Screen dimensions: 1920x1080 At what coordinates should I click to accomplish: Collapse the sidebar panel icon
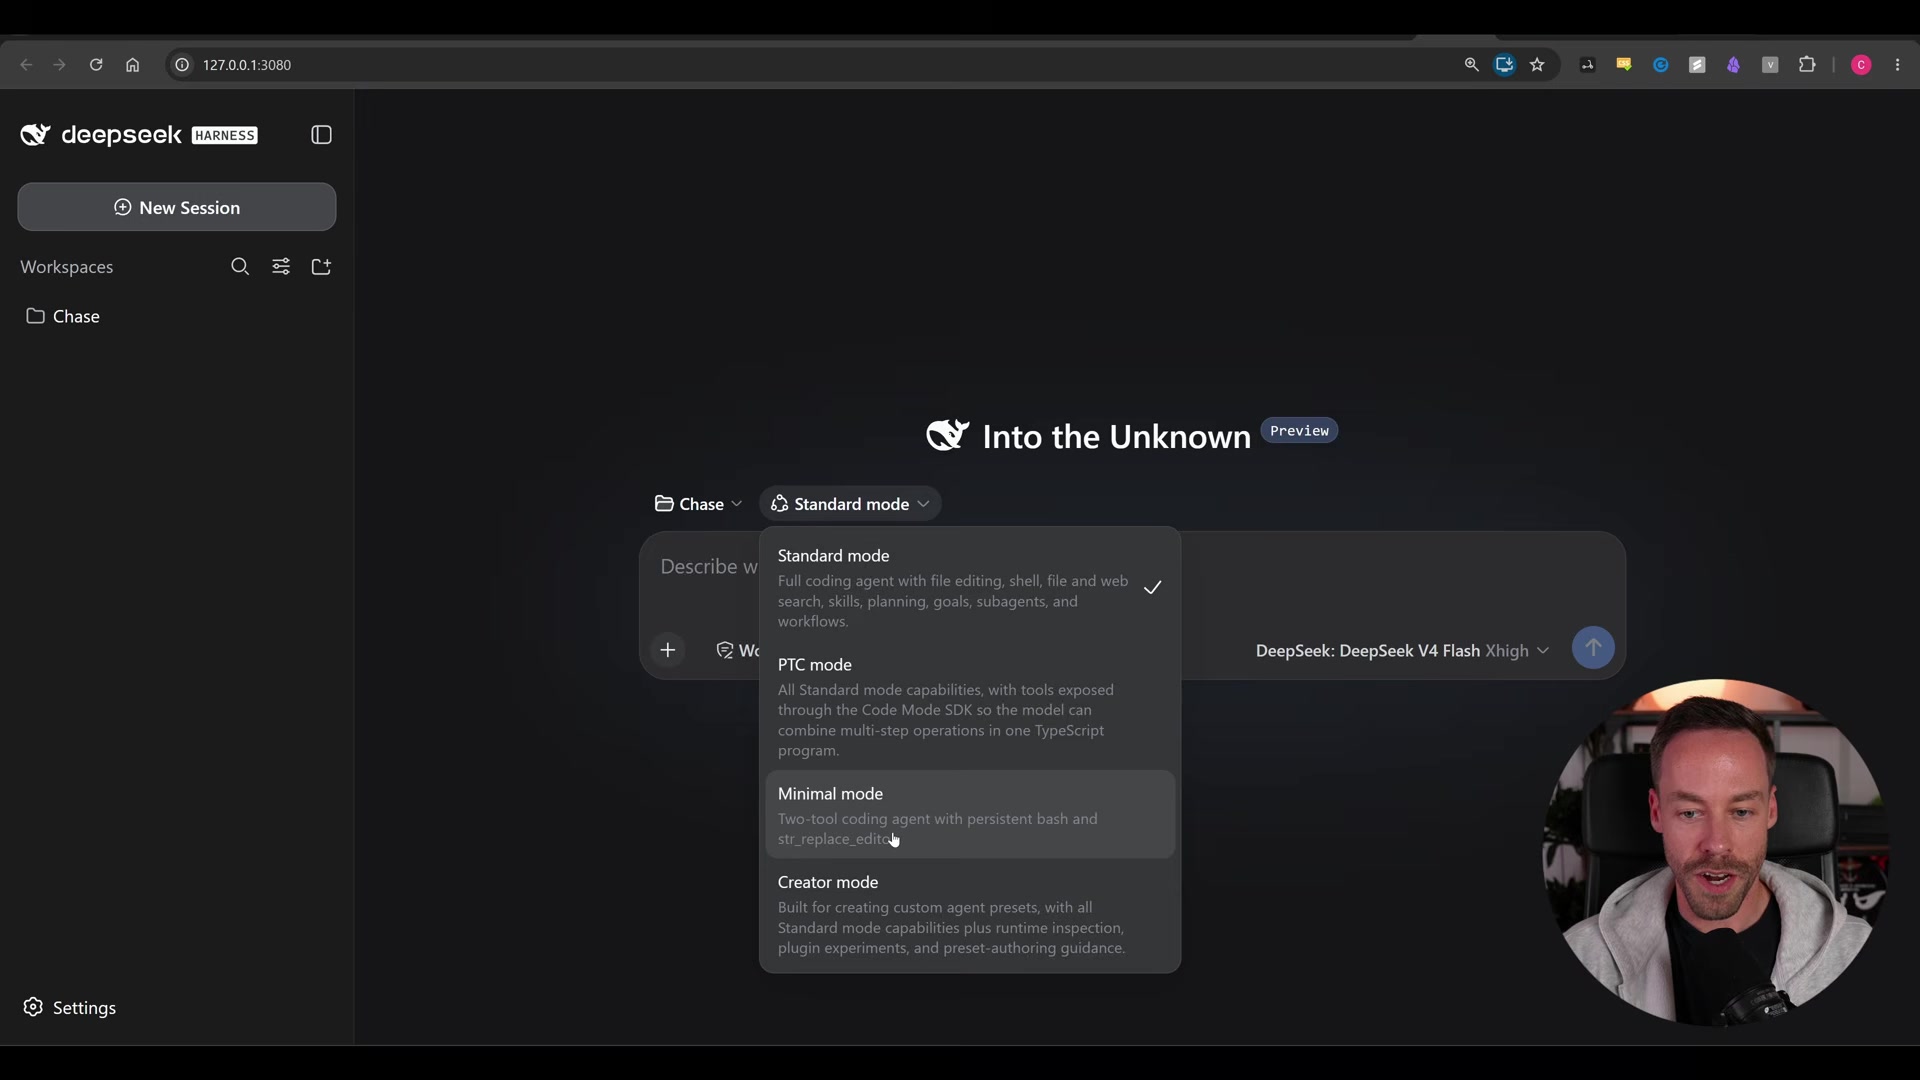[x=321, y=135]
